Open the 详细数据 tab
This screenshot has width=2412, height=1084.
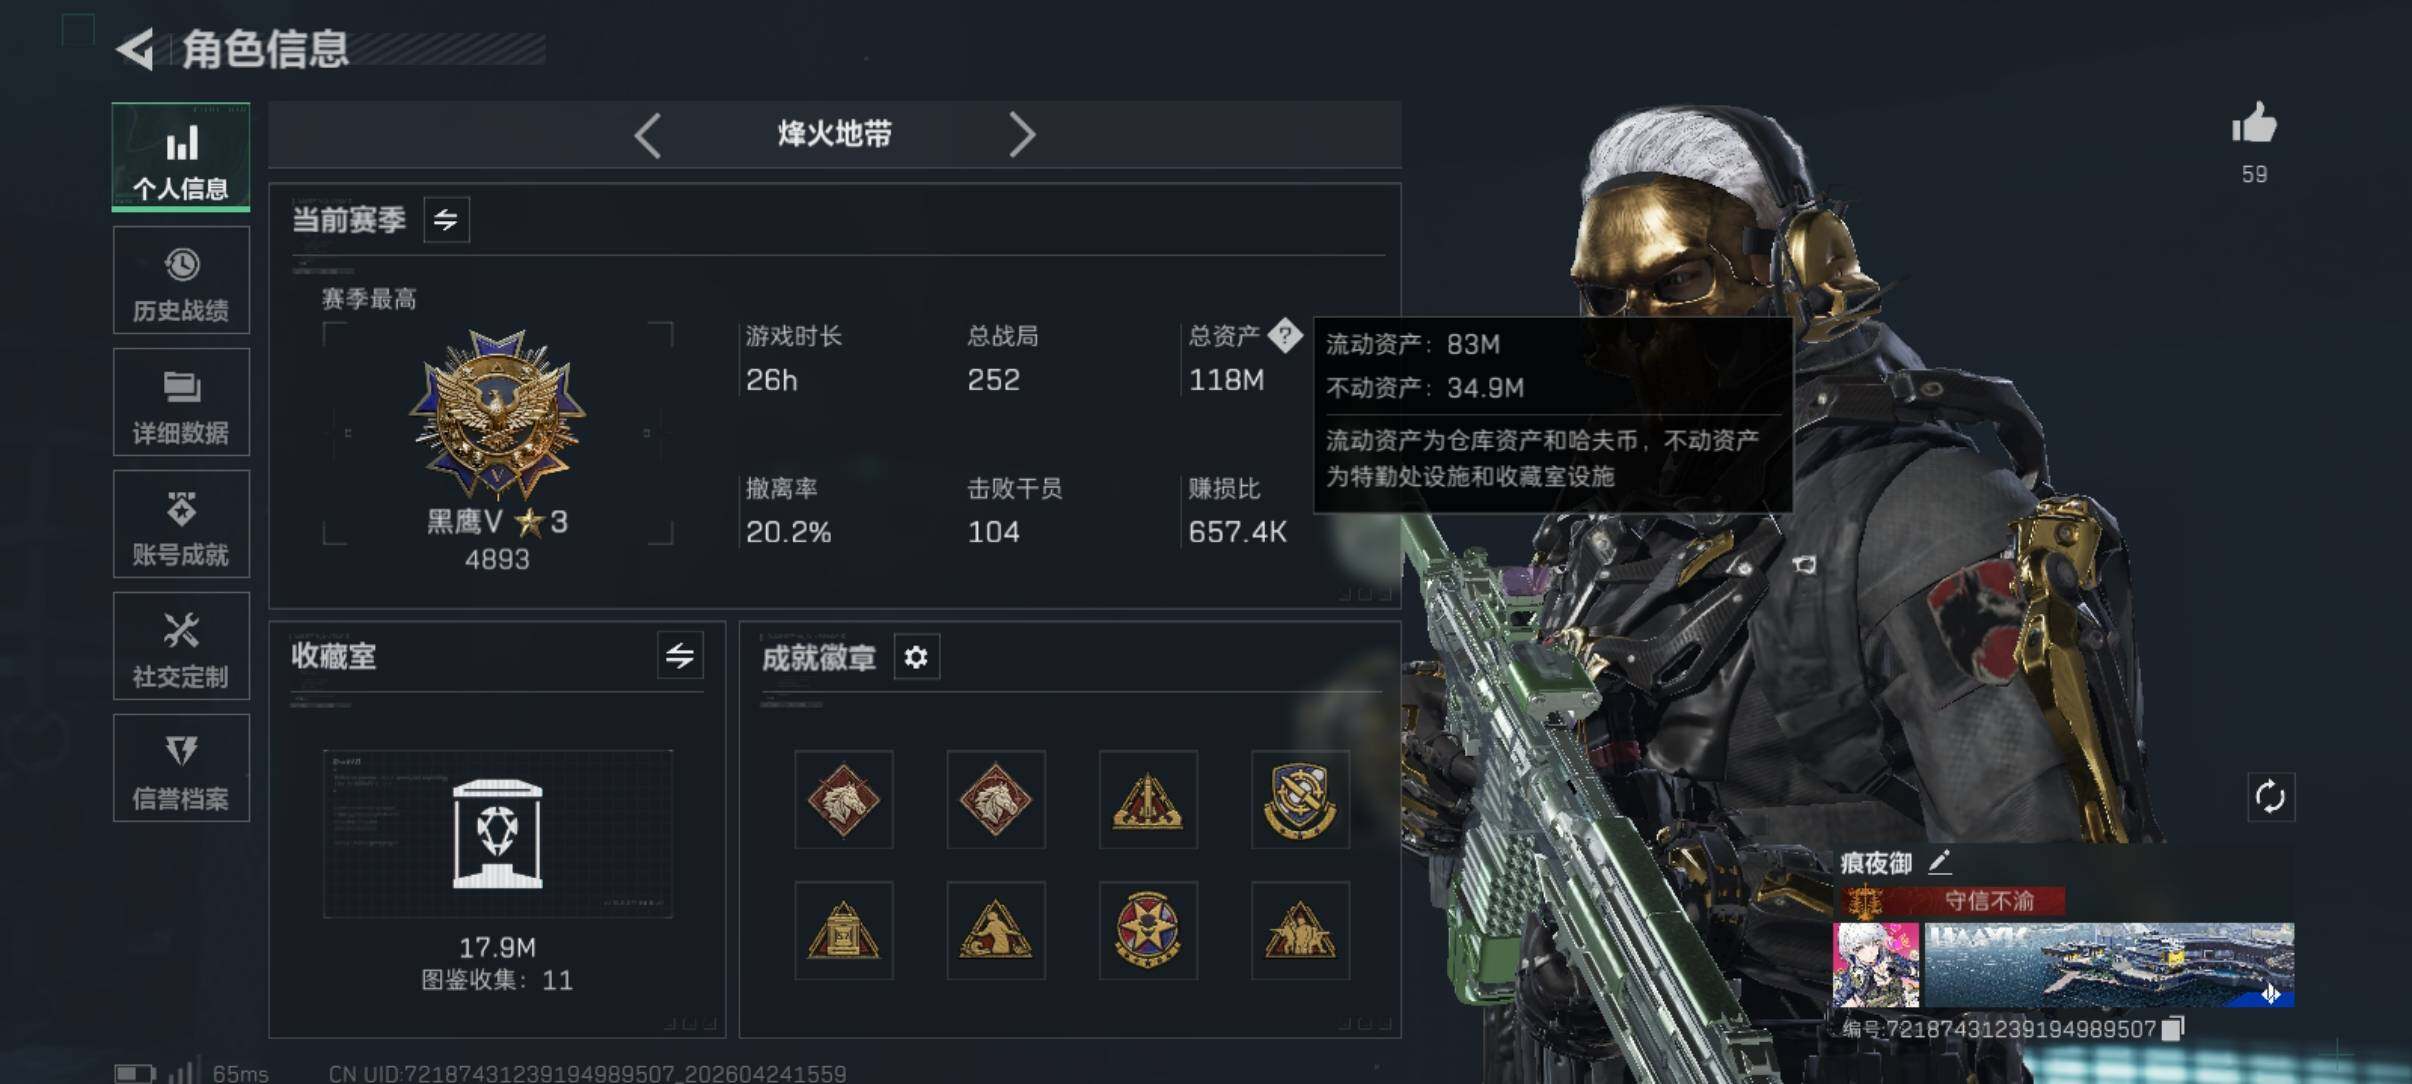pyautogui.click(x=181, y=402)
